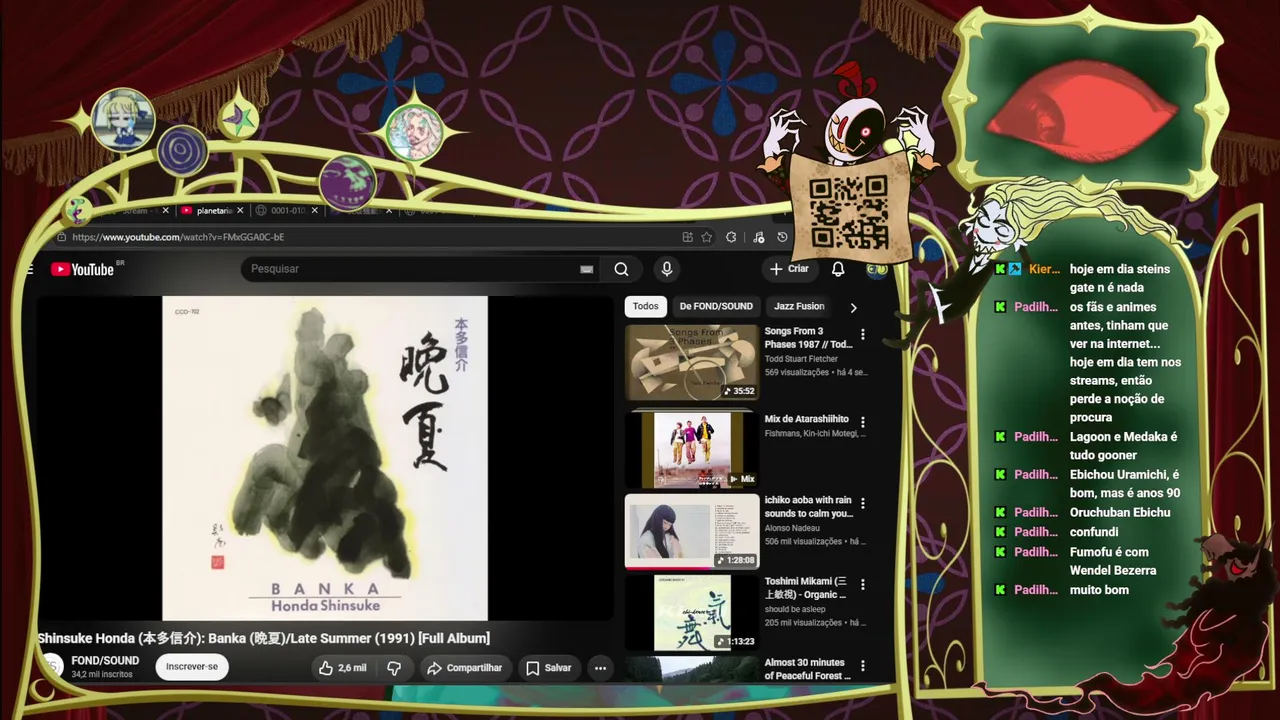Select the De FOND/SOUND filter chip
Image resolution: width=1280 pixels, height=720 pixels.
point(716,306)
